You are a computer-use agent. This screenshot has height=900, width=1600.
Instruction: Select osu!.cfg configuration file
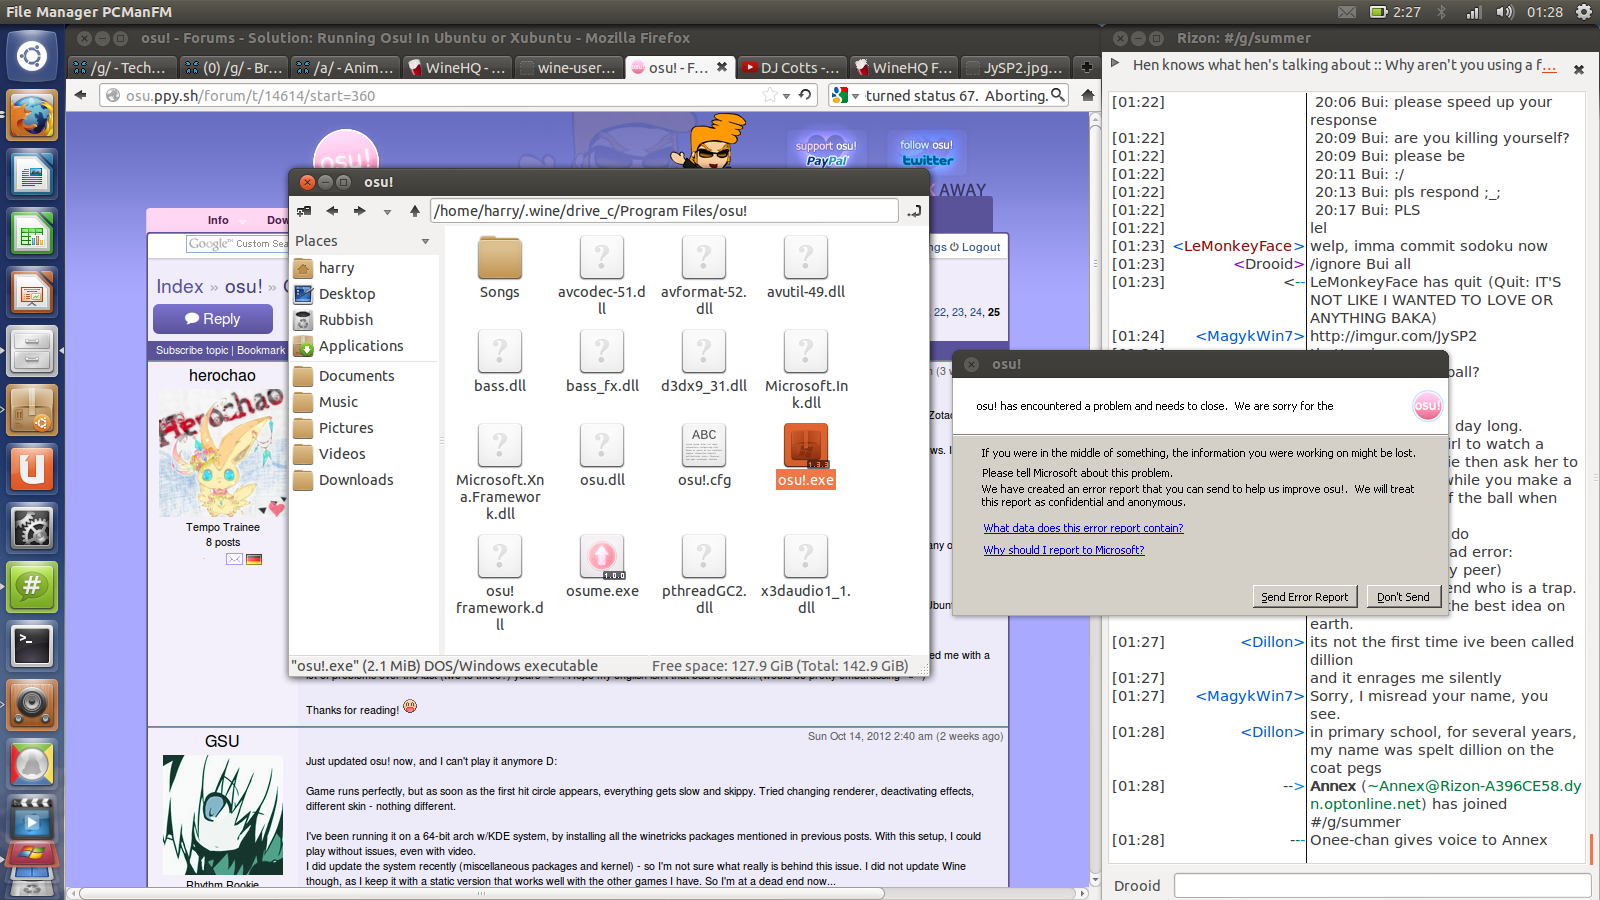coord(704,456)
